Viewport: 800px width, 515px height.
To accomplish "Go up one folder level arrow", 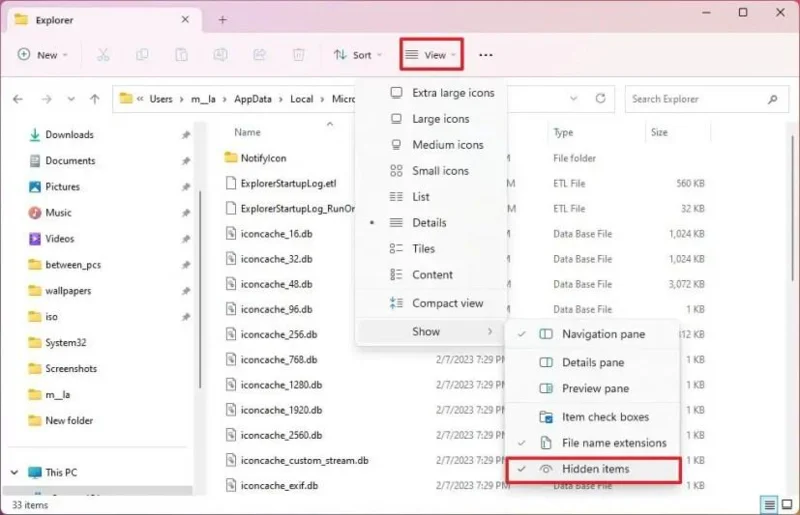I will (95, 99).
